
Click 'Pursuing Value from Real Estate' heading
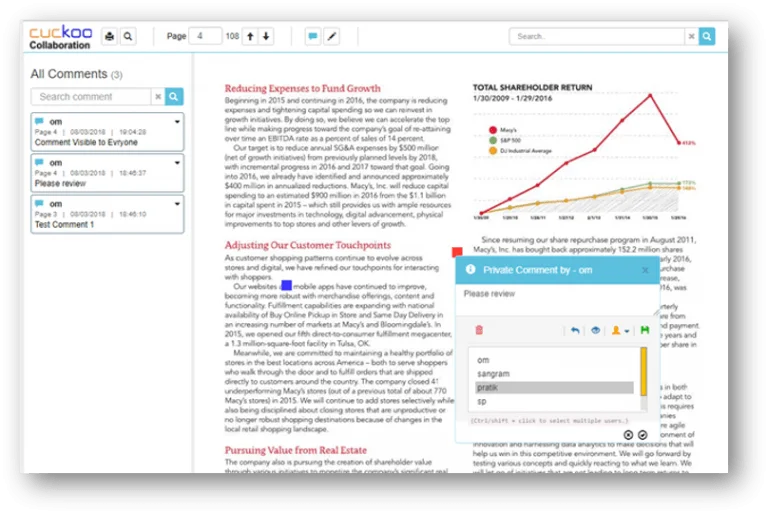tap(295, 450)
